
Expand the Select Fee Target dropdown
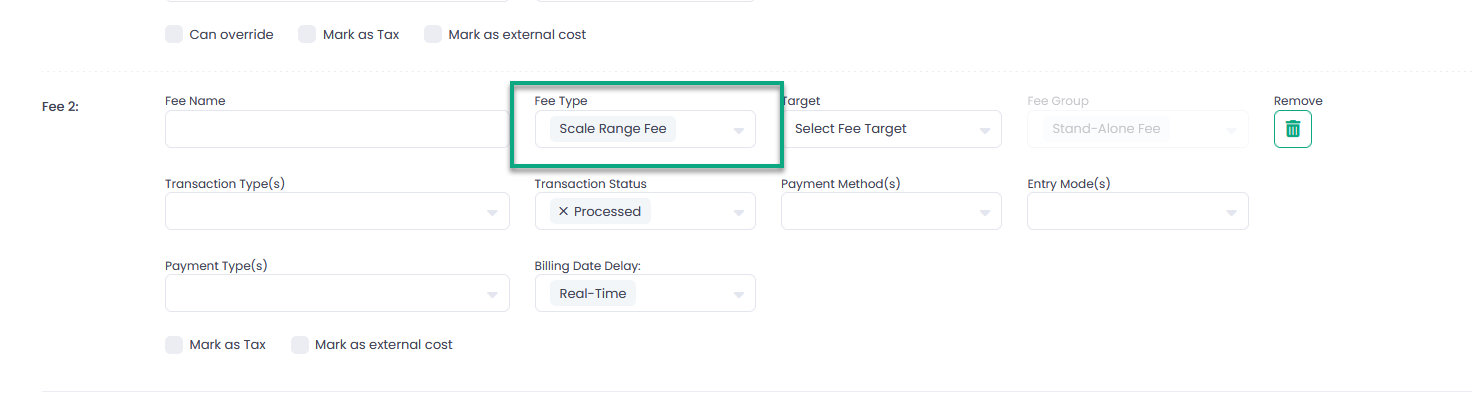(984, 130)
